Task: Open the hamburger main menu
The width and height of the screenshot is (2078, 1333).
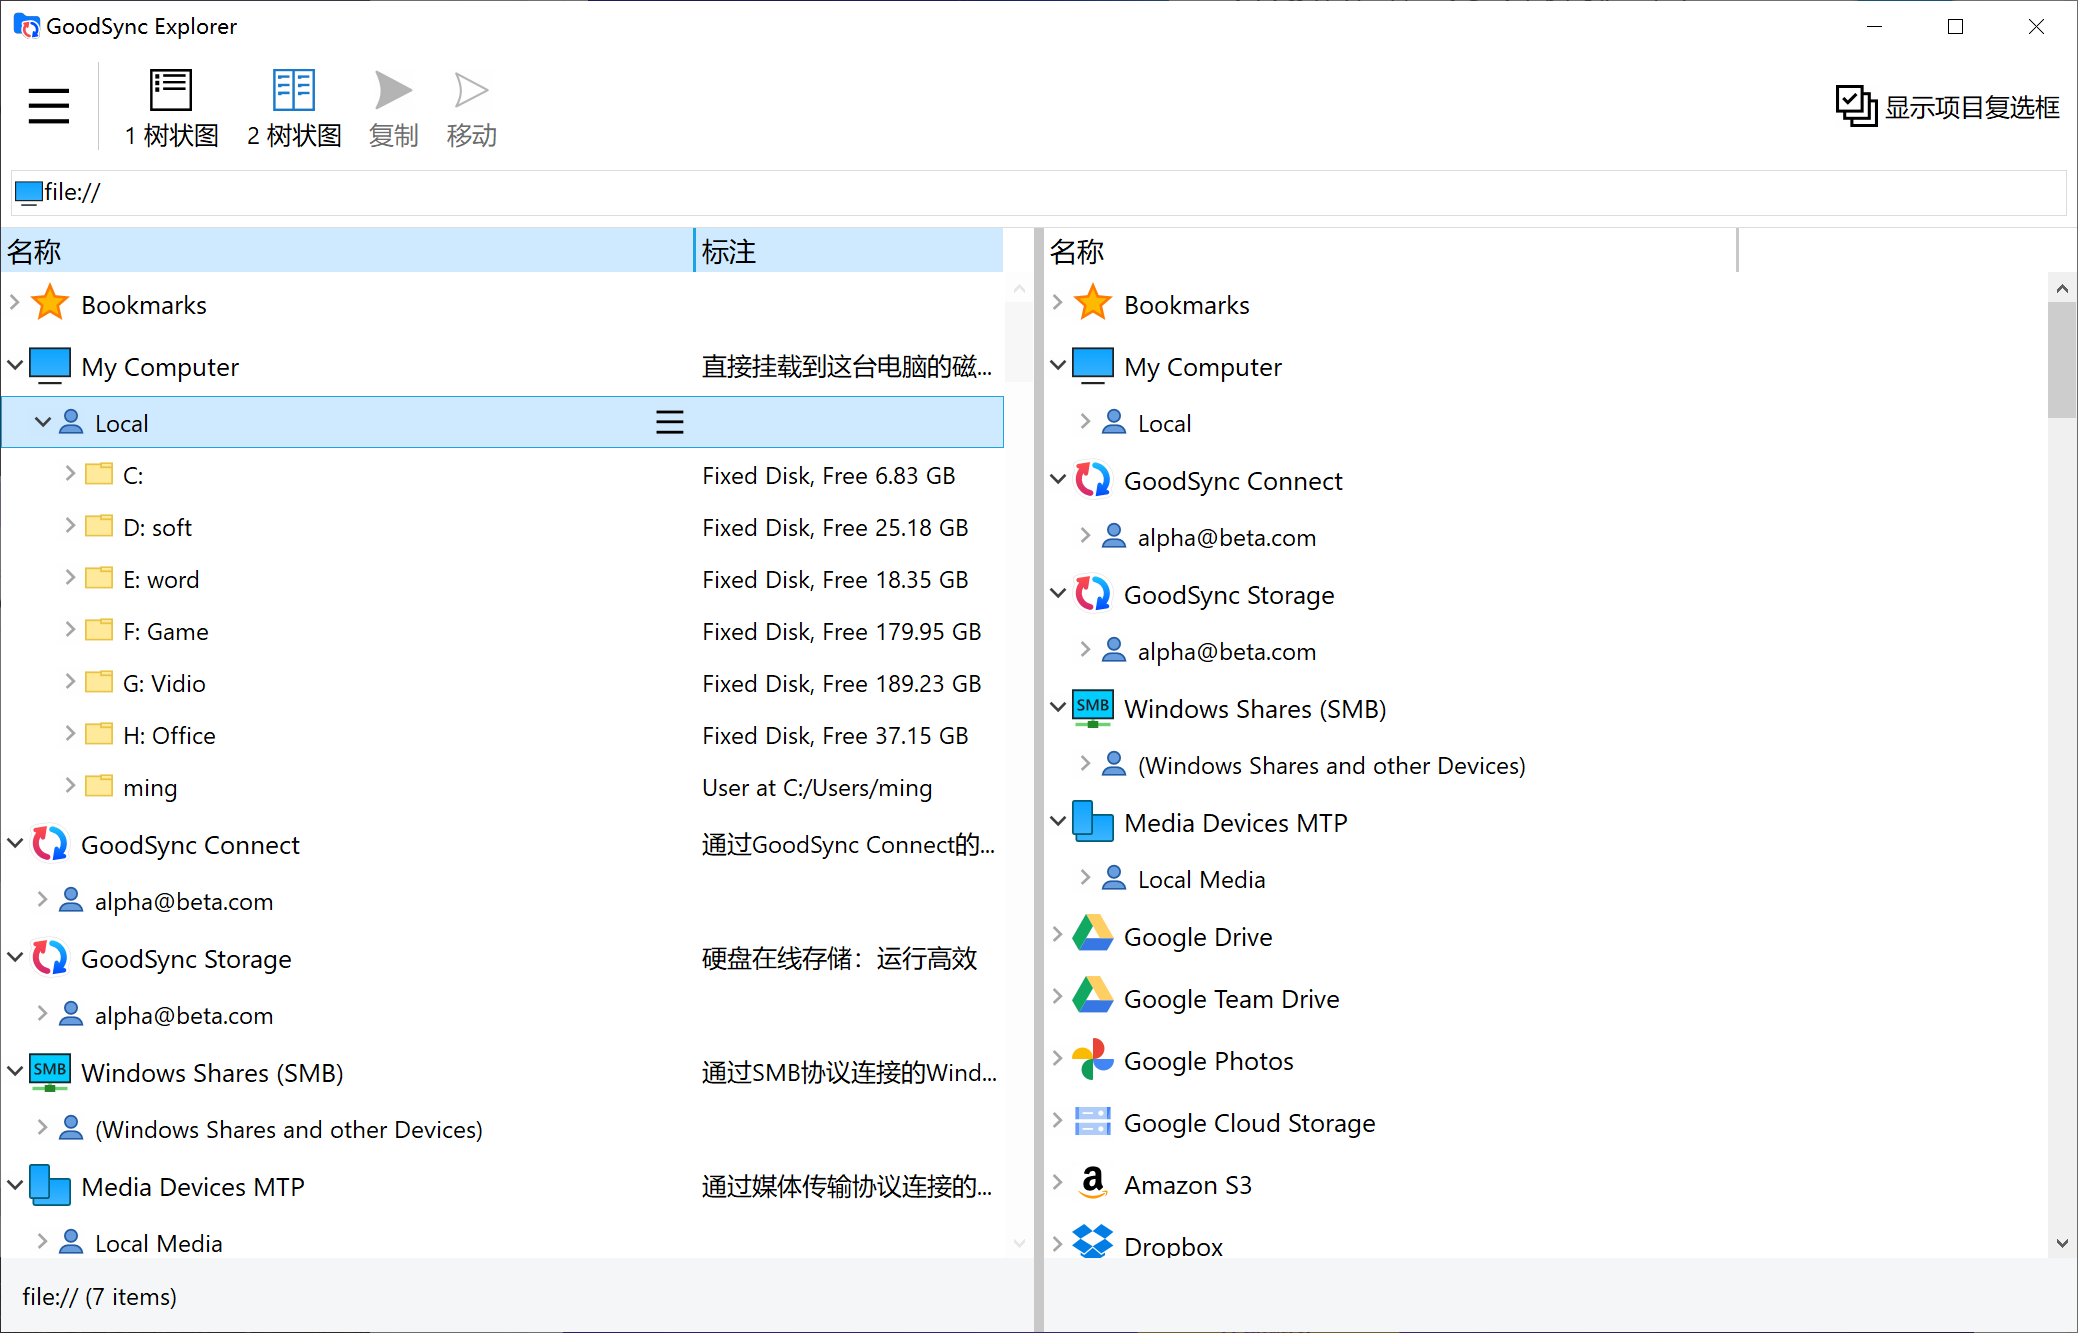Action: [x=49, y=105]
